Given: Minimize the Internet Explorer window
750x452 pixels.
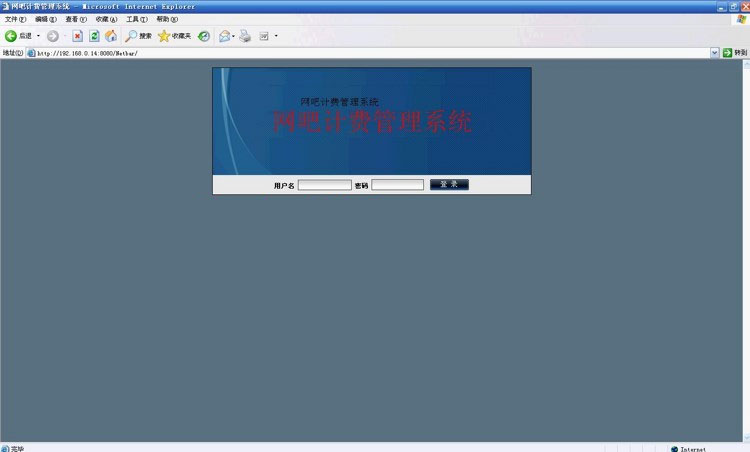Looking at the screenshot, I should 722,7.
